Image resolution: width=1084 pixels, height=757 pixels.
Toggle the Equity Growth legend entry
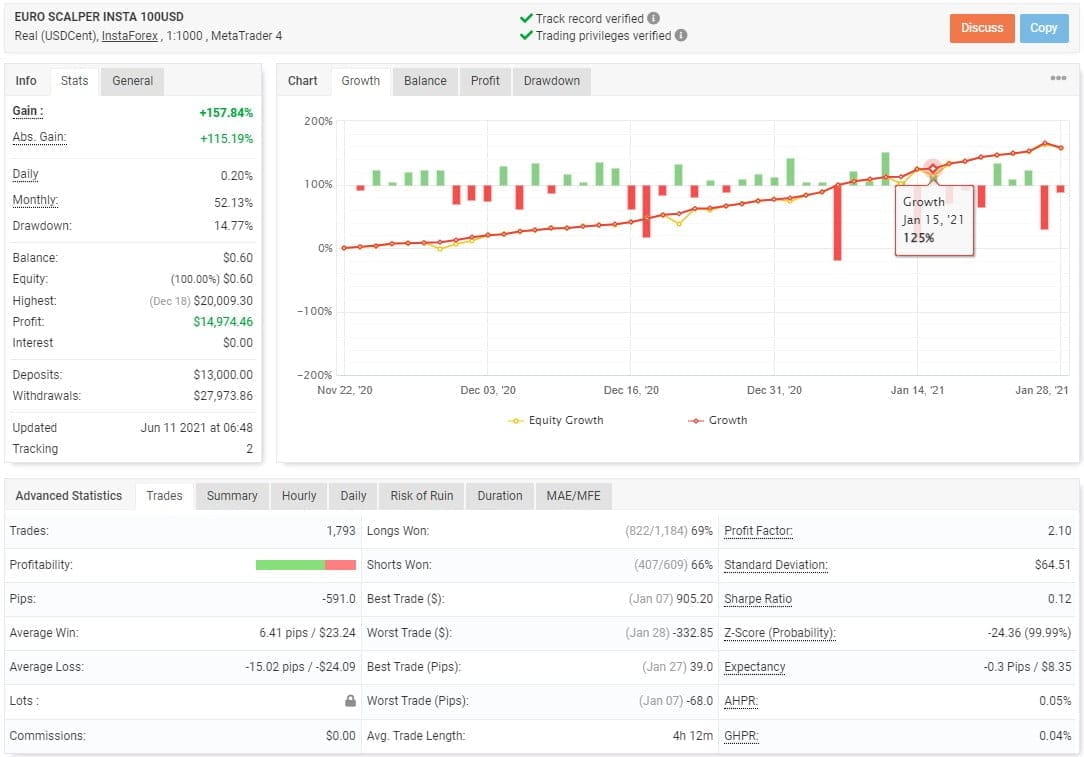[x=555, y=420]
